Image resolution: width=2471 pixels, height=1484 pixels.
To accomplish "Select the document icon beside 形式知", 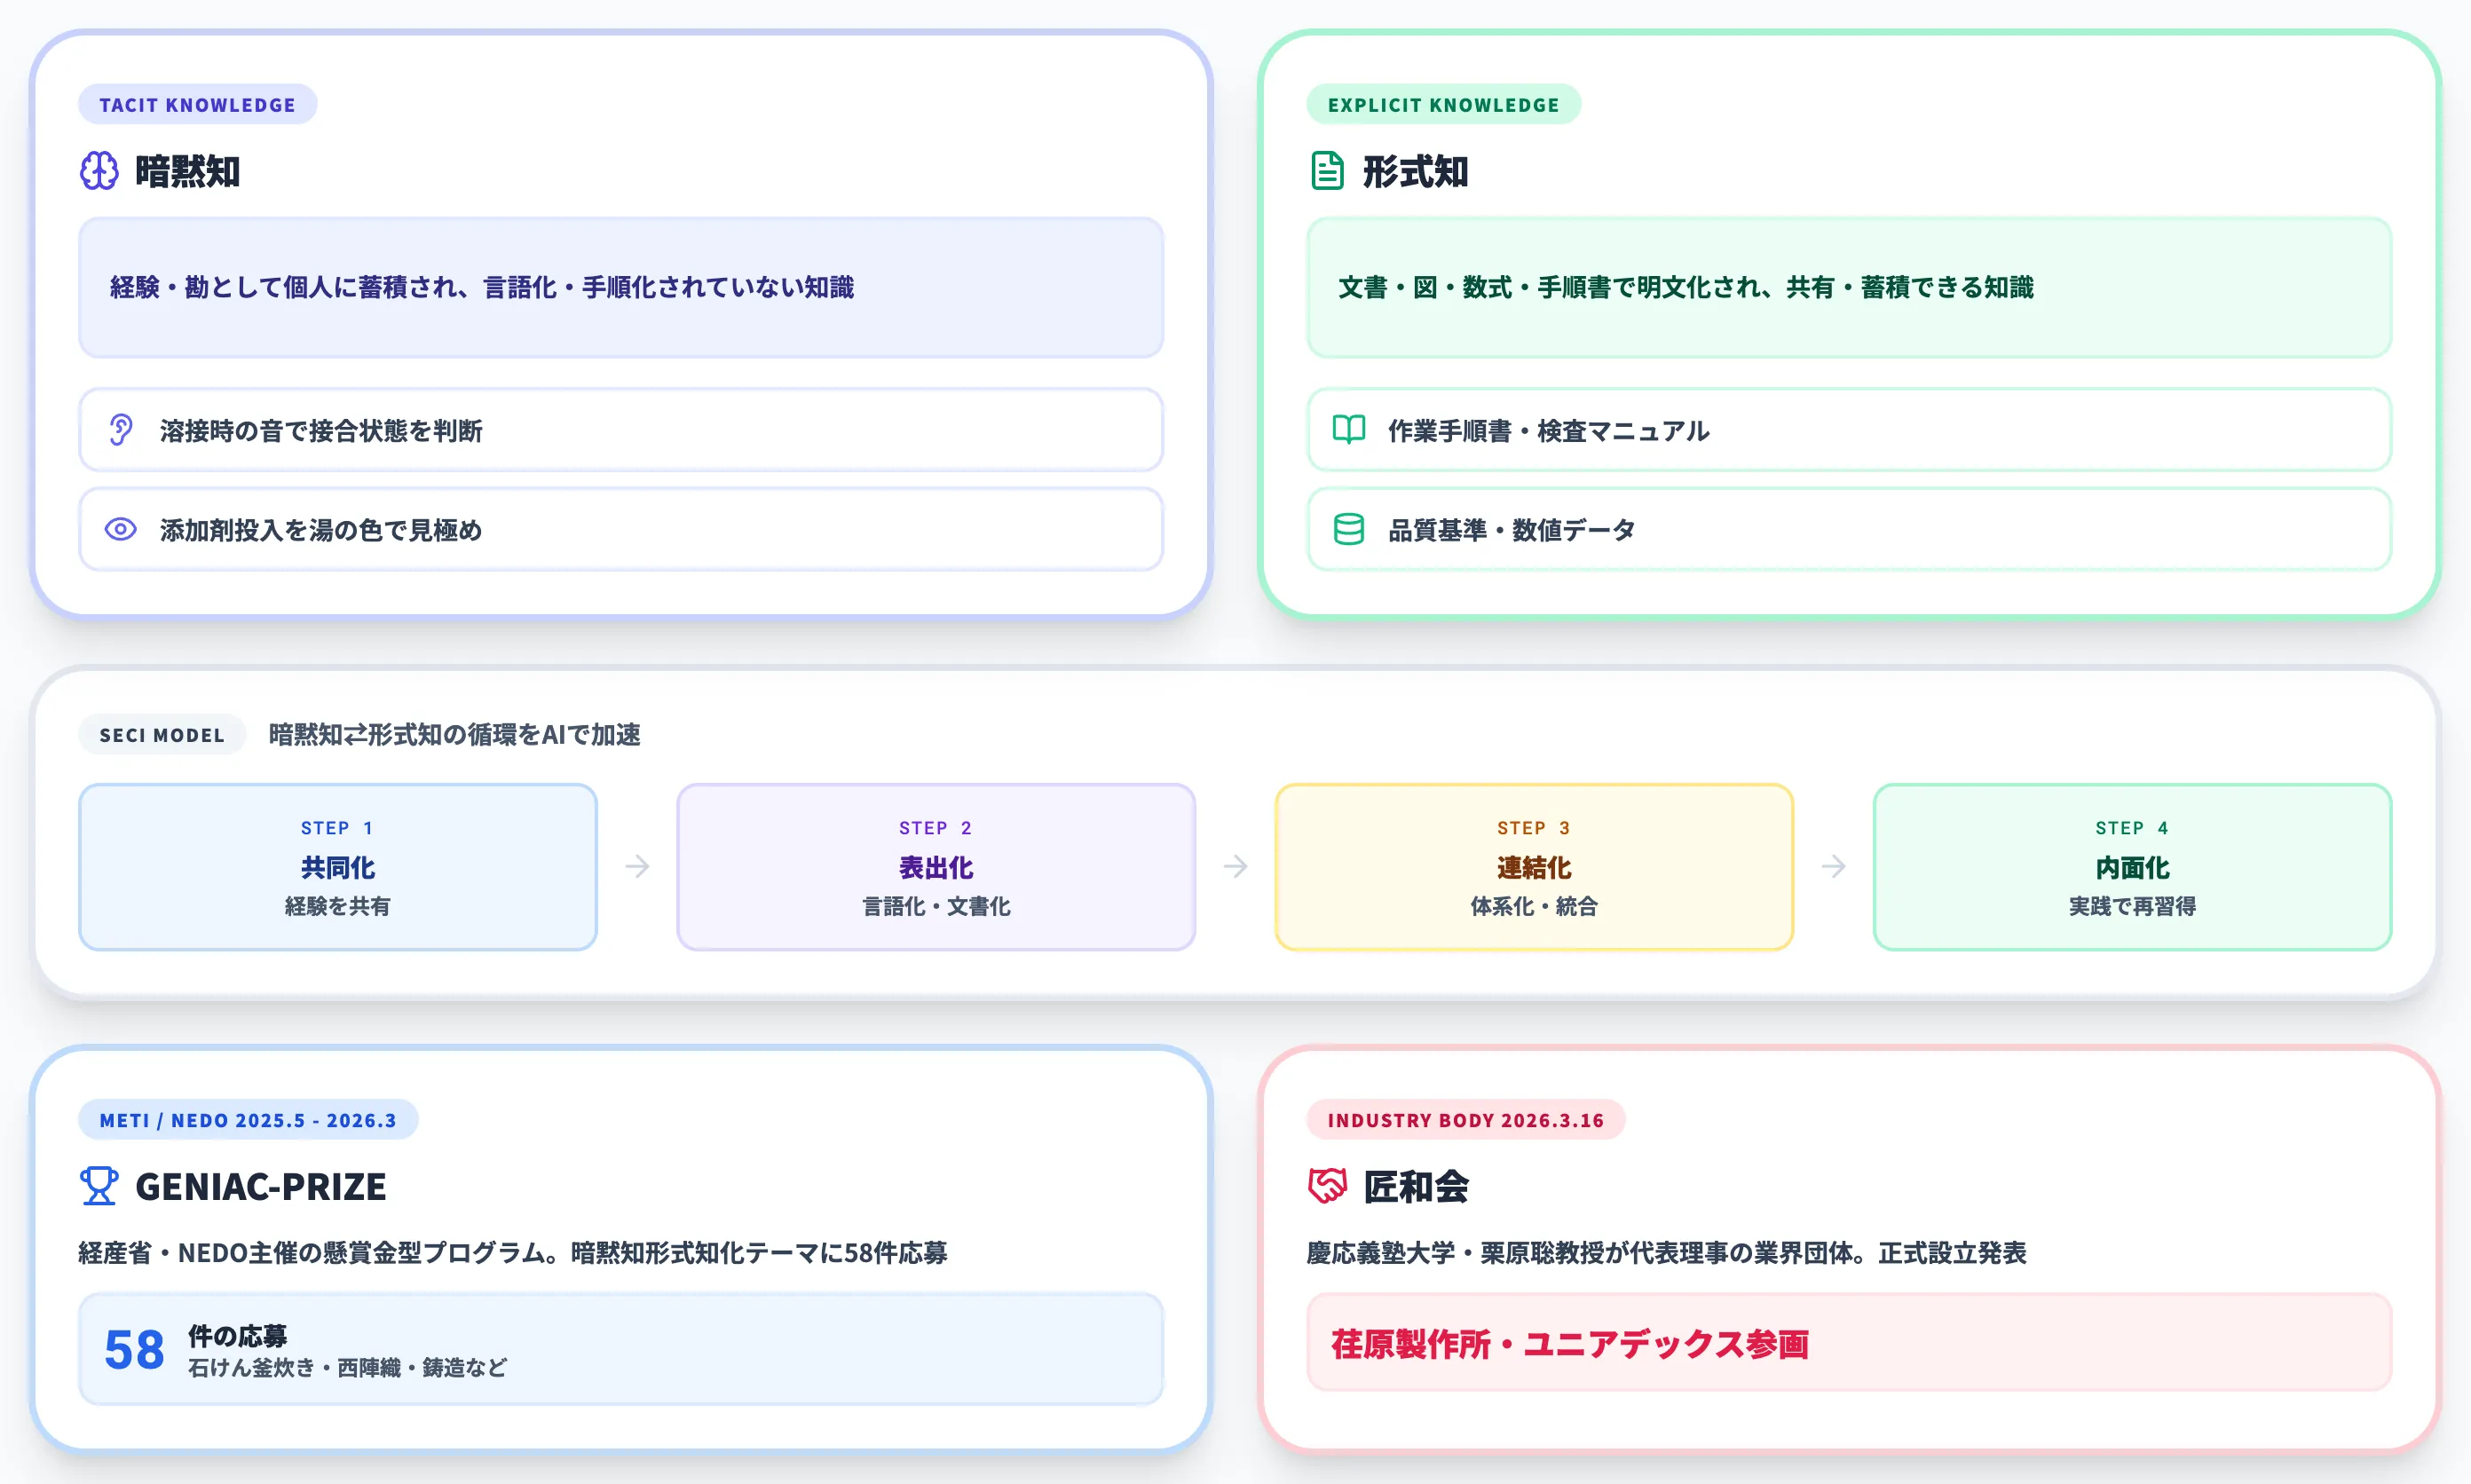I will click(1327, 171).
